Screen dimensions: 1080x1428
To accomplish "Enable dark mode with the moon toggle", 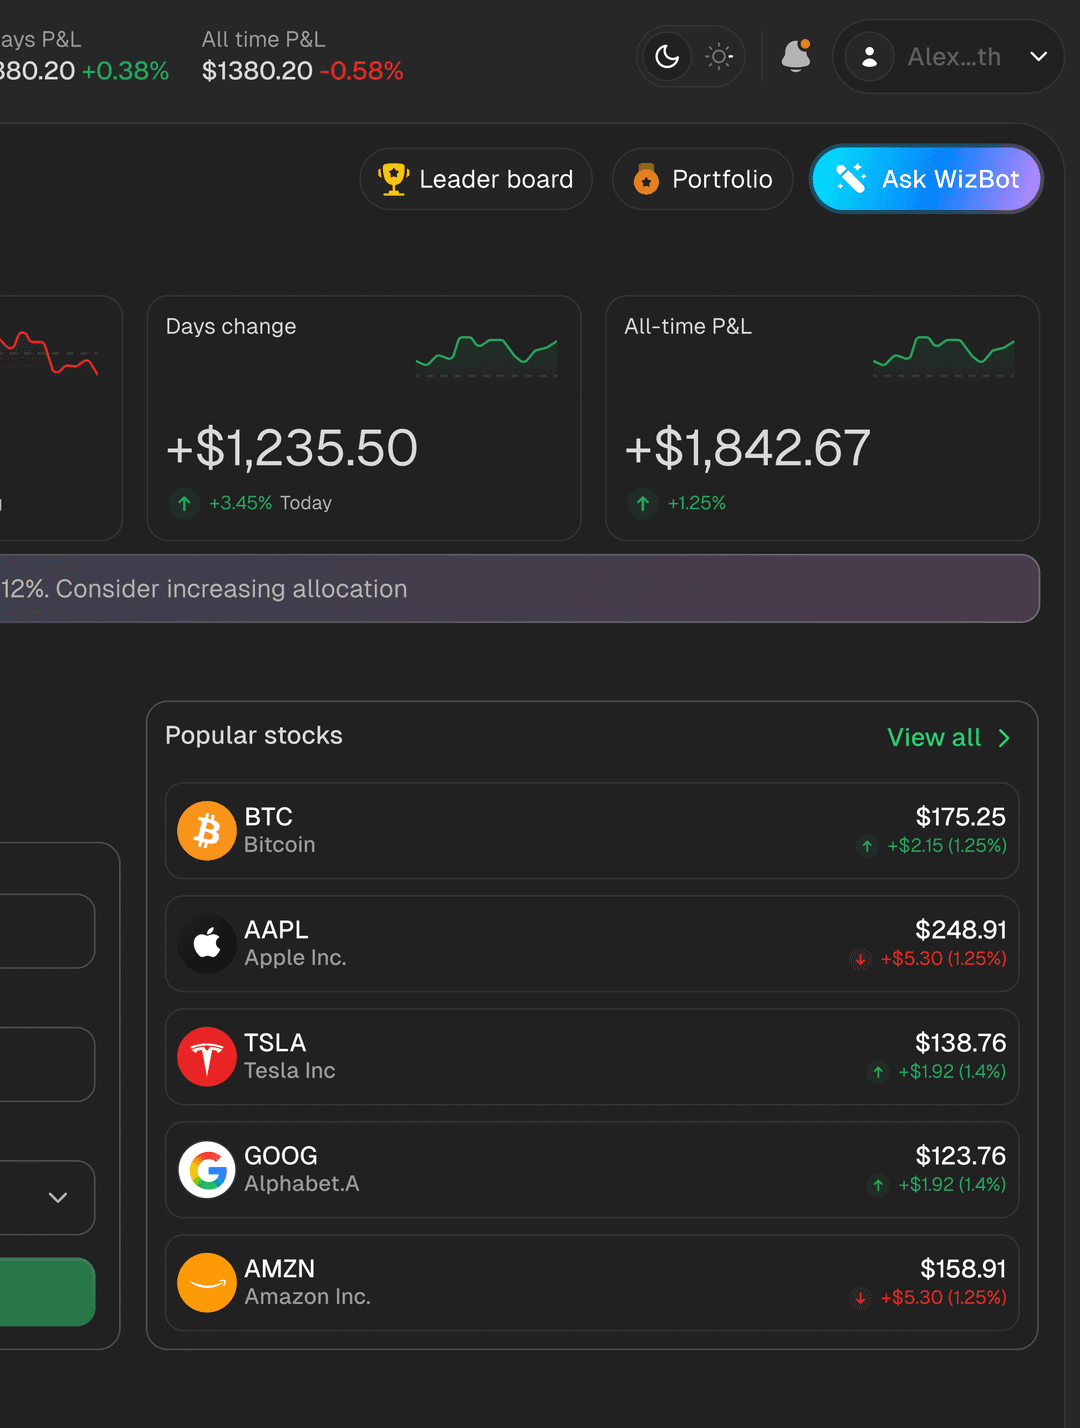I will coord(665,57).
